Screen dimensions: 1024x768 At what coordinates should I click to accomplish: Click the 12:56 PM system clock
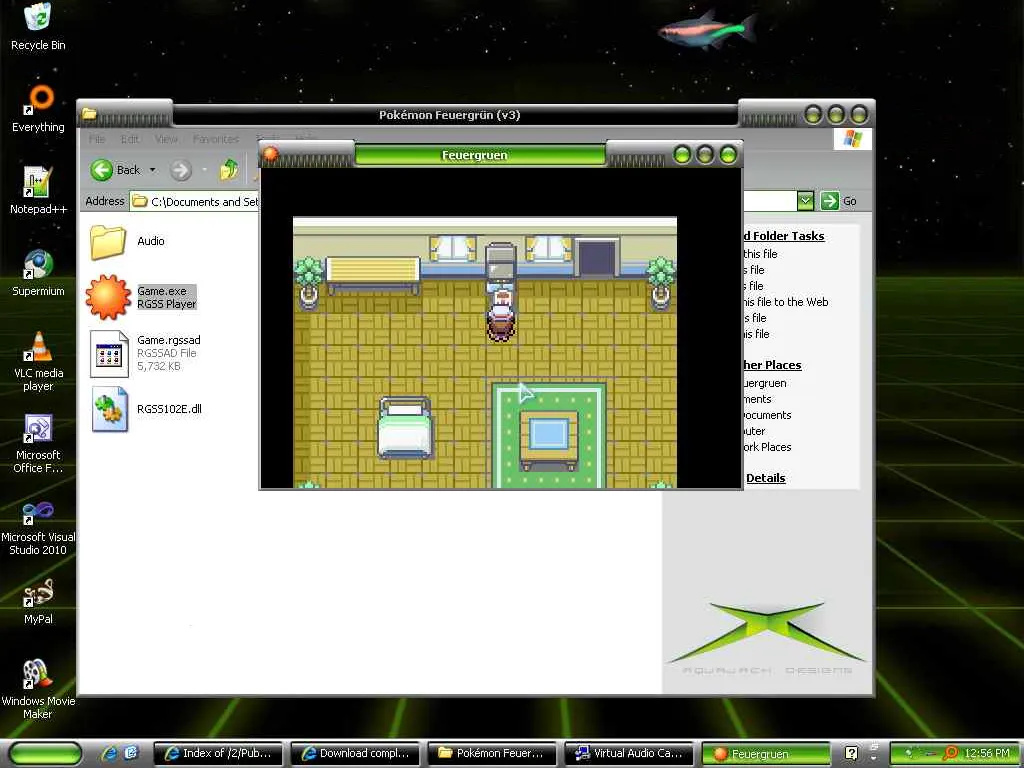pyautogui.click(x=987, y=753)
